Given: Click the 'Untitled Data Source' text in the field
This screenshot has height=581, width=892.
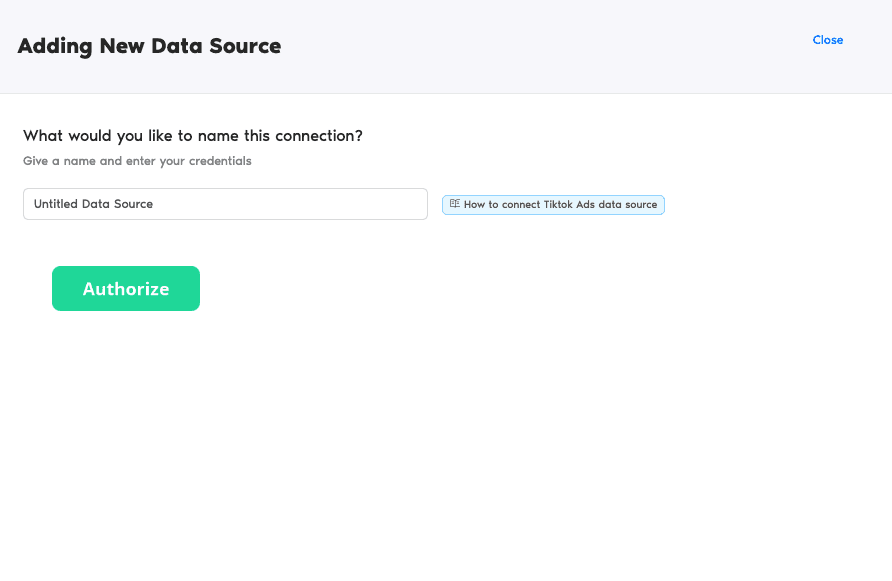Looking at the screenshot, I should click(x=93, y=204).
